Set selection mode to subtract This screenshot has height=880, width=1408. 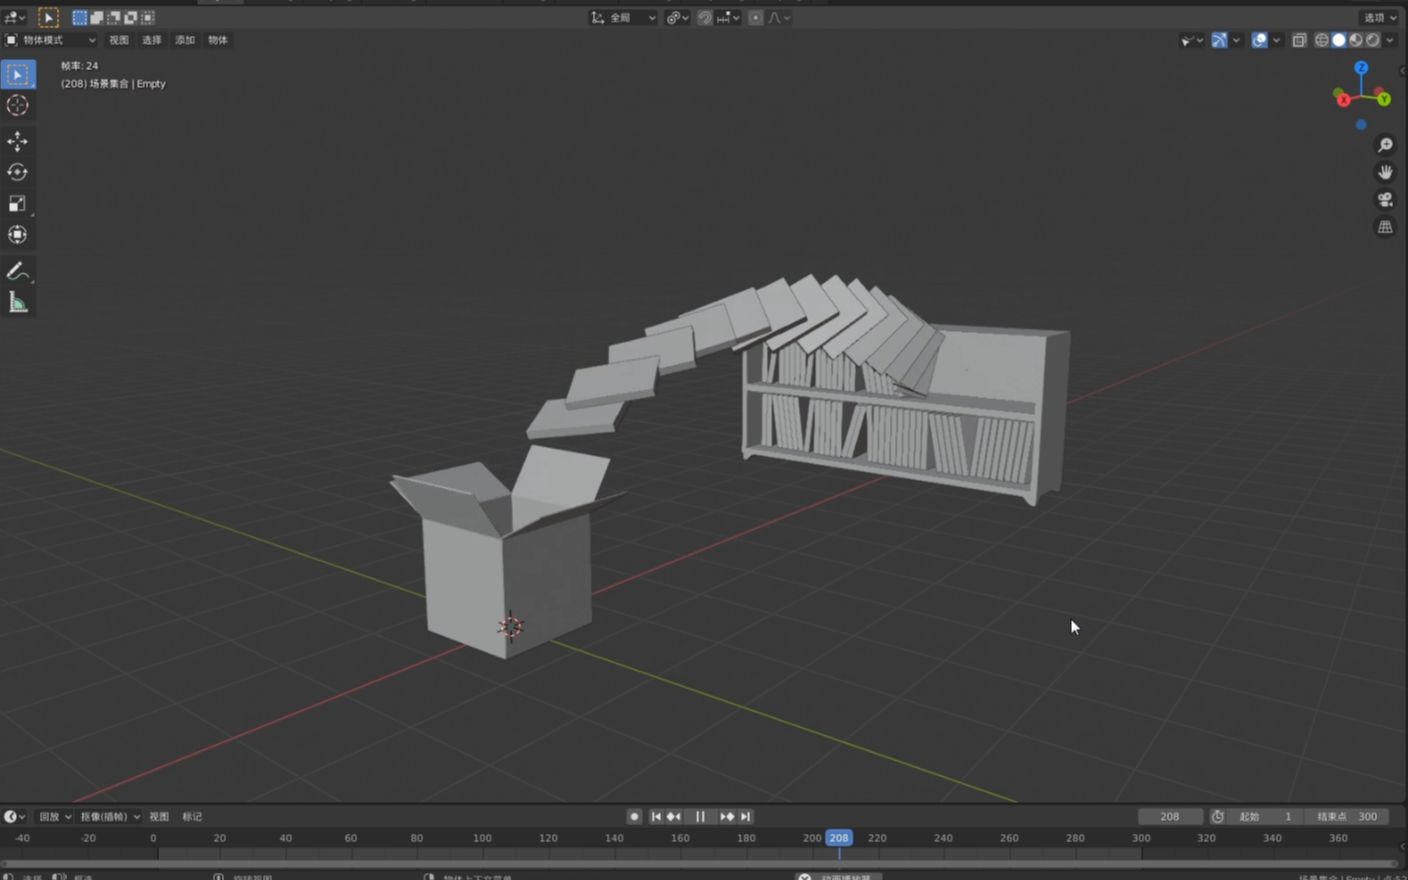click(x=113, y=17)
